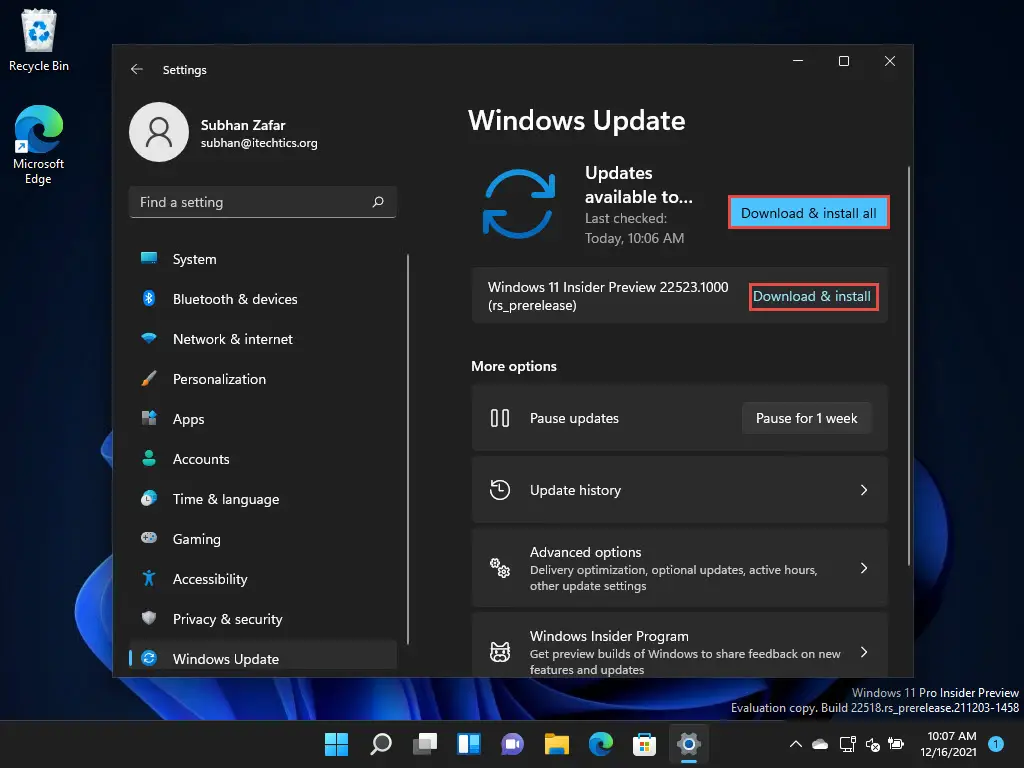Screen dimensions: 1024x768
Task: Click Download & install all button
Action: pos(808,213)
